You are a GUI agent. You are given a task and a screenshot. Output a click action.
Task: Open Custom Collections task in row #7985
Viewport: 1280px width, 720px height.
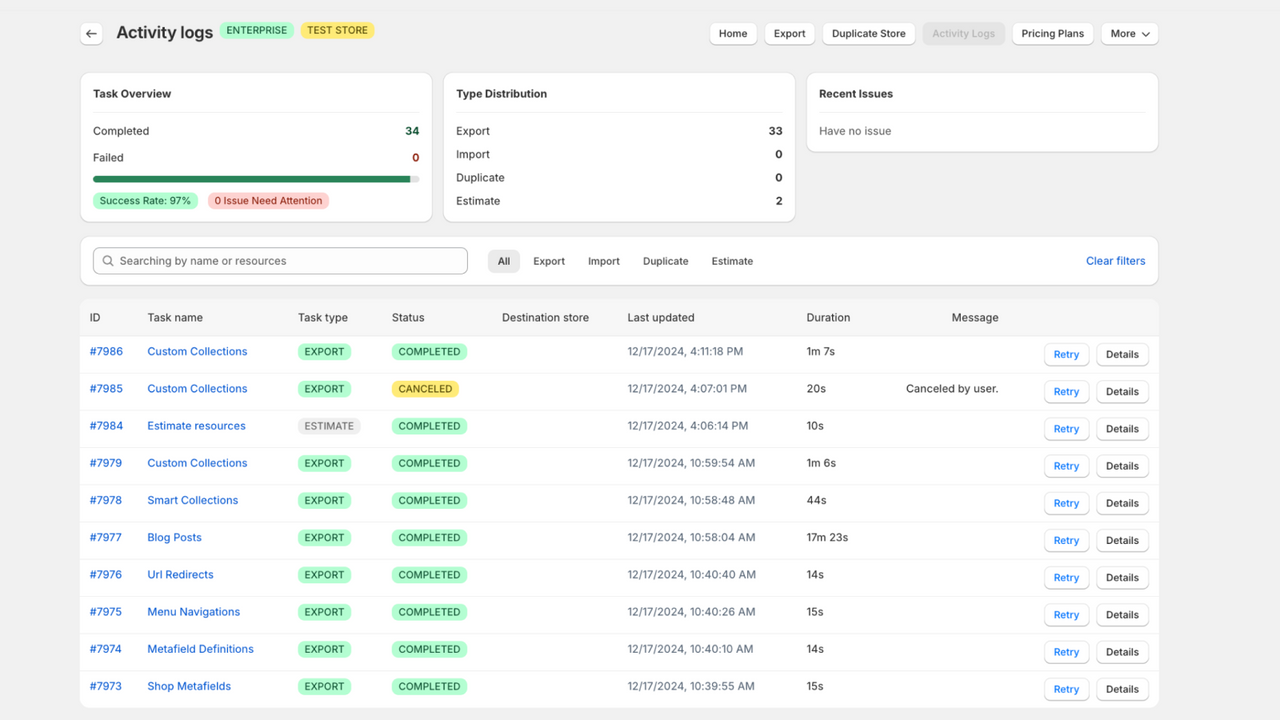point(197,388)
